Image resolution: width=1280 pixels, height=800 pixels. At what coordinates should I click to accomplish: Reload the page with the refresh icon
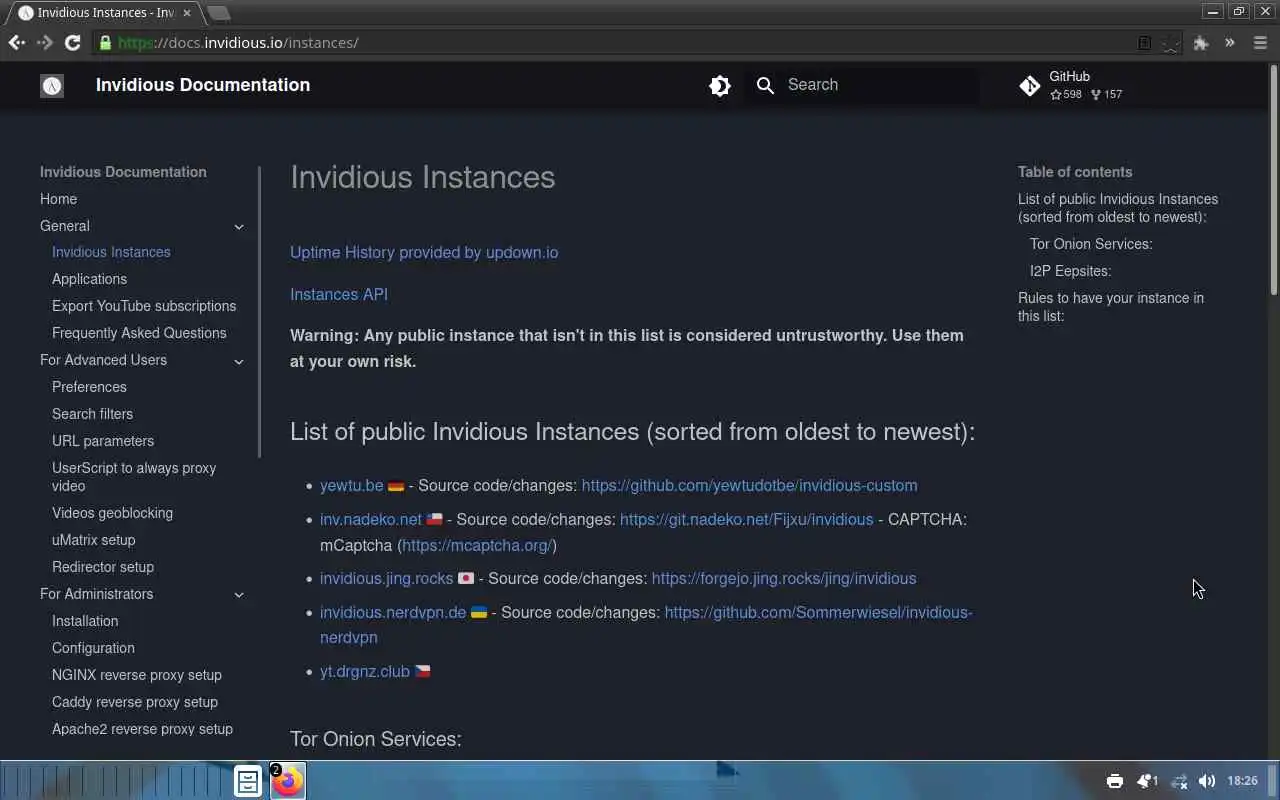coord(72,42)
